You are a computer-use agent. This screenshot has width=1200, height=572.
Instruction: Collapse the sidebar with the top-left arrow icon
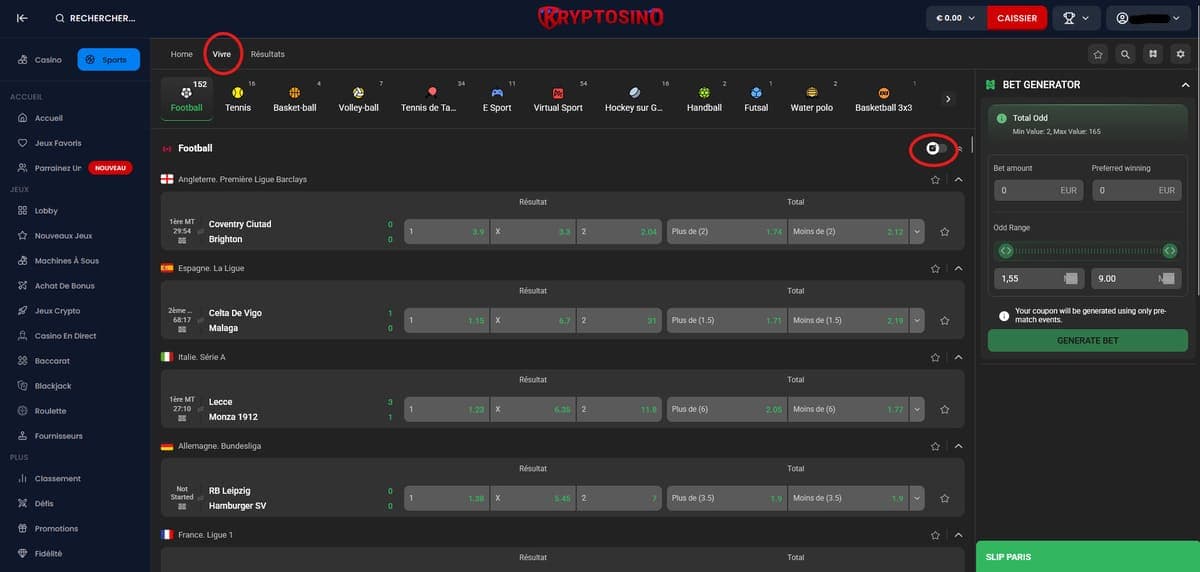point(23,18)
